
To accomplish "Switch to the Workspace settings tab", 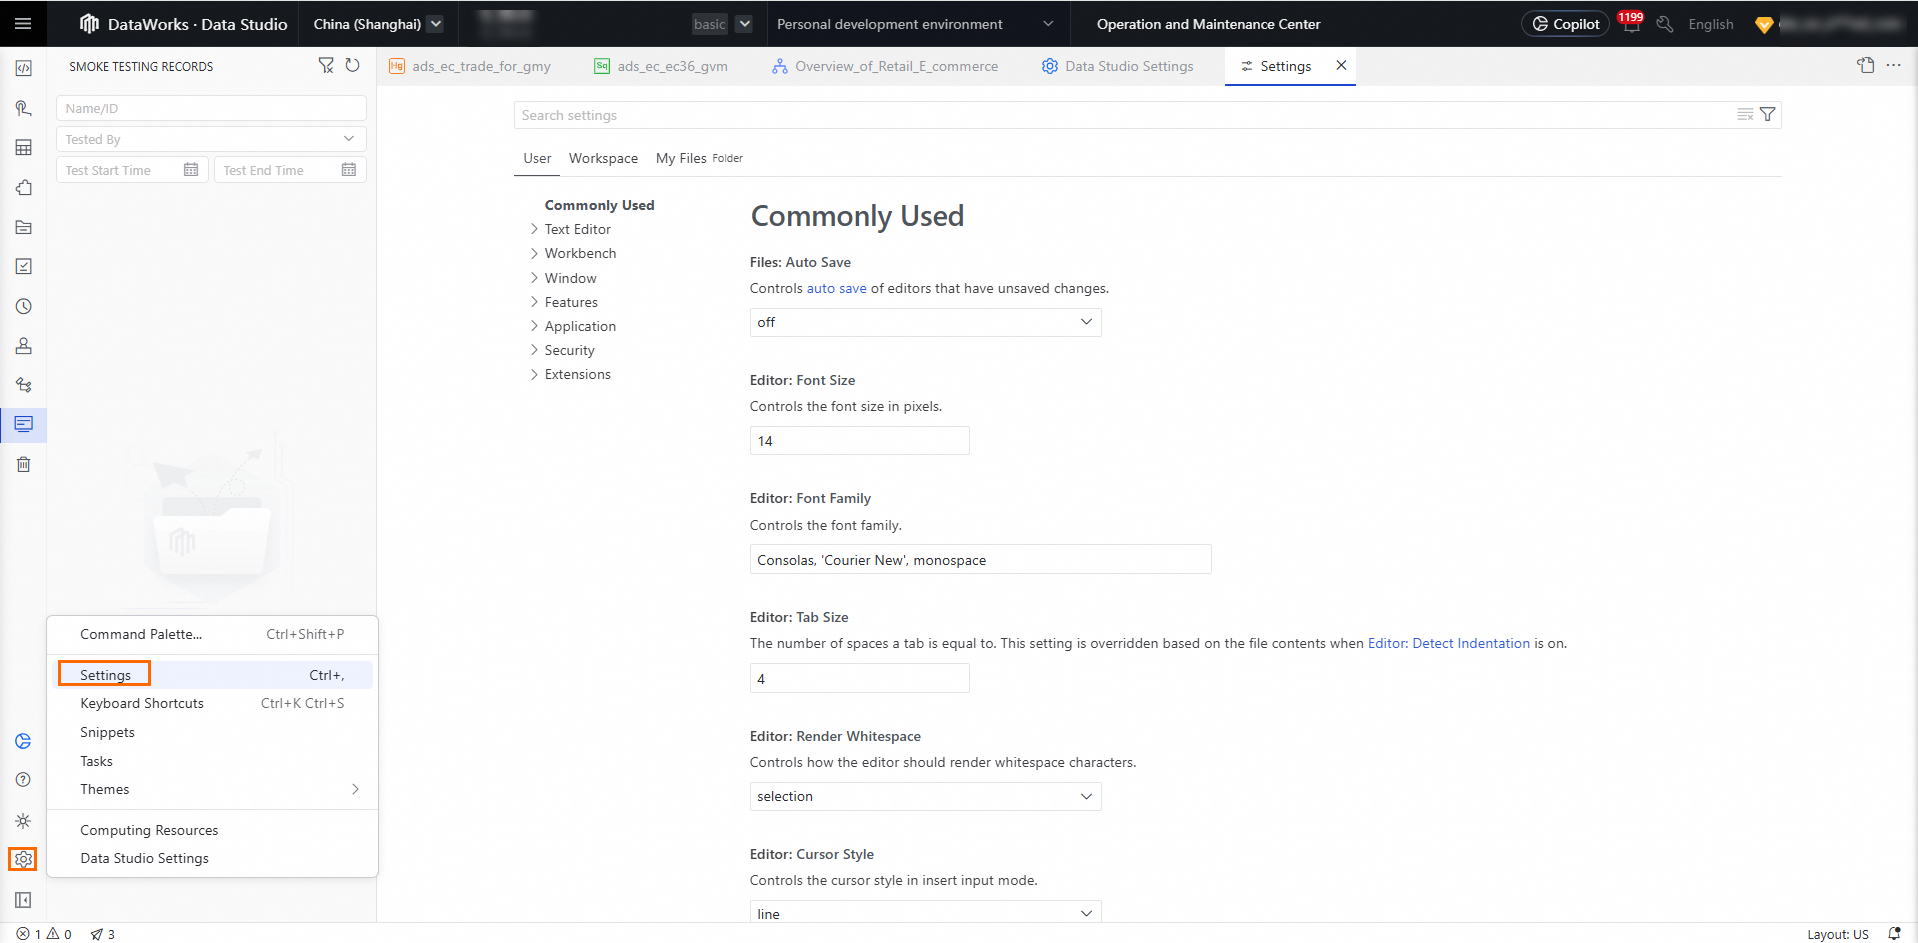I will [603, 158].
